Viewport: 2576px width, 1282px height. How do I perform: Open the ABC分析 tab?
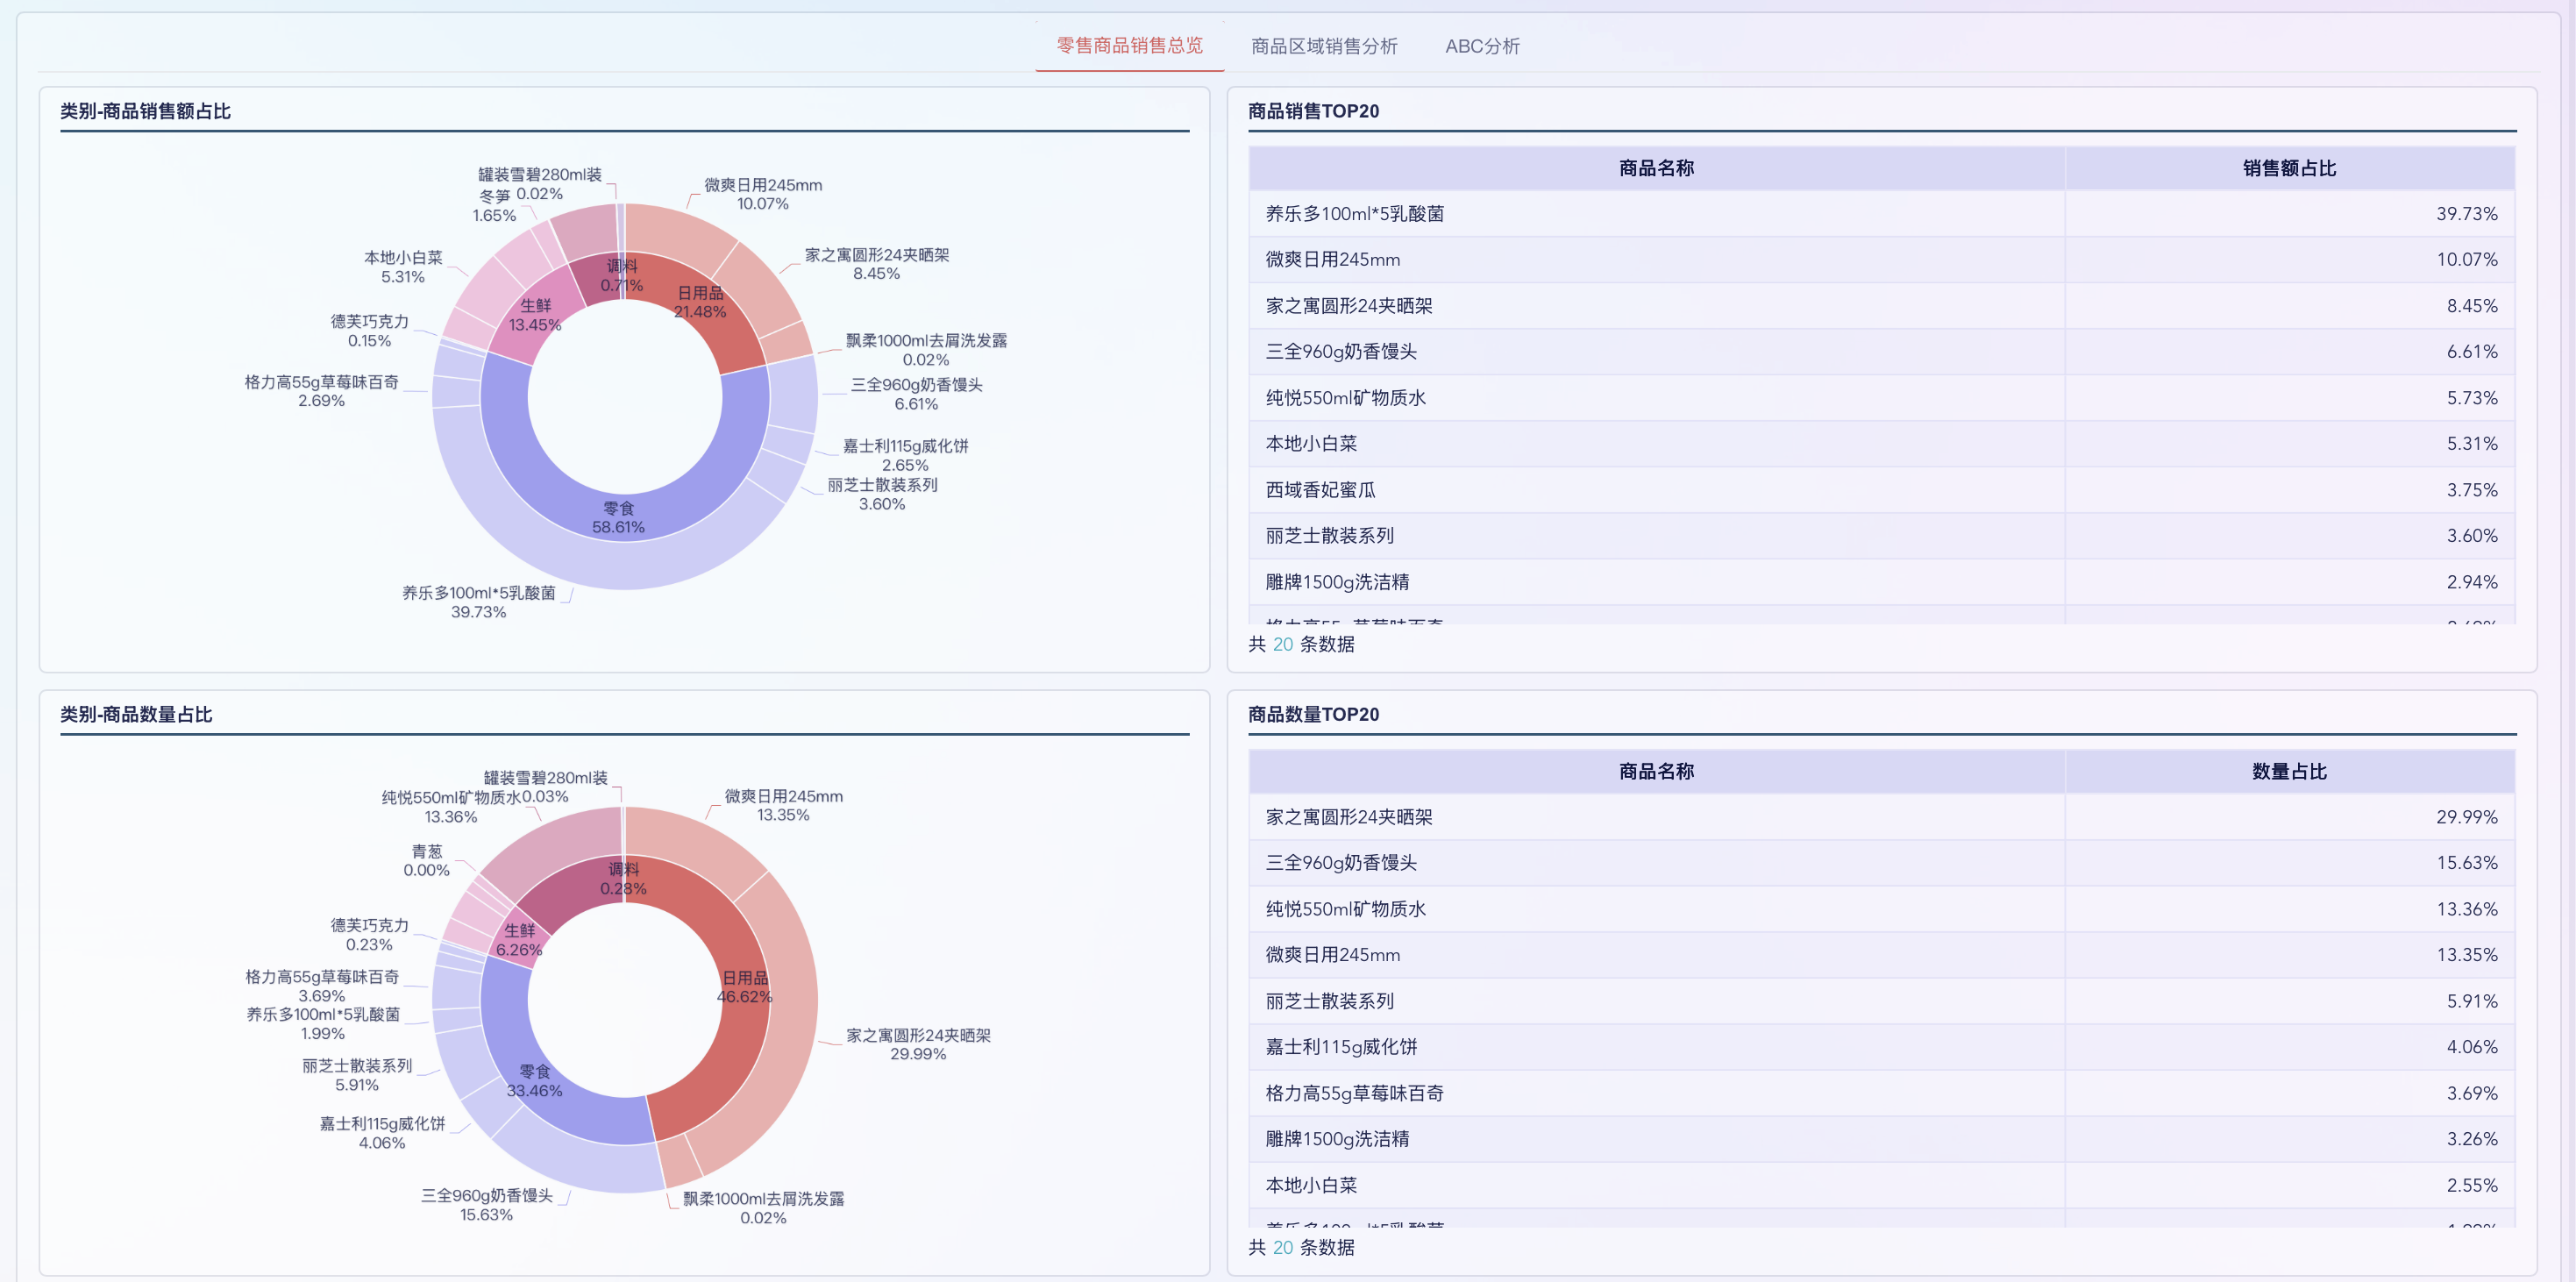pos(1483,46)
